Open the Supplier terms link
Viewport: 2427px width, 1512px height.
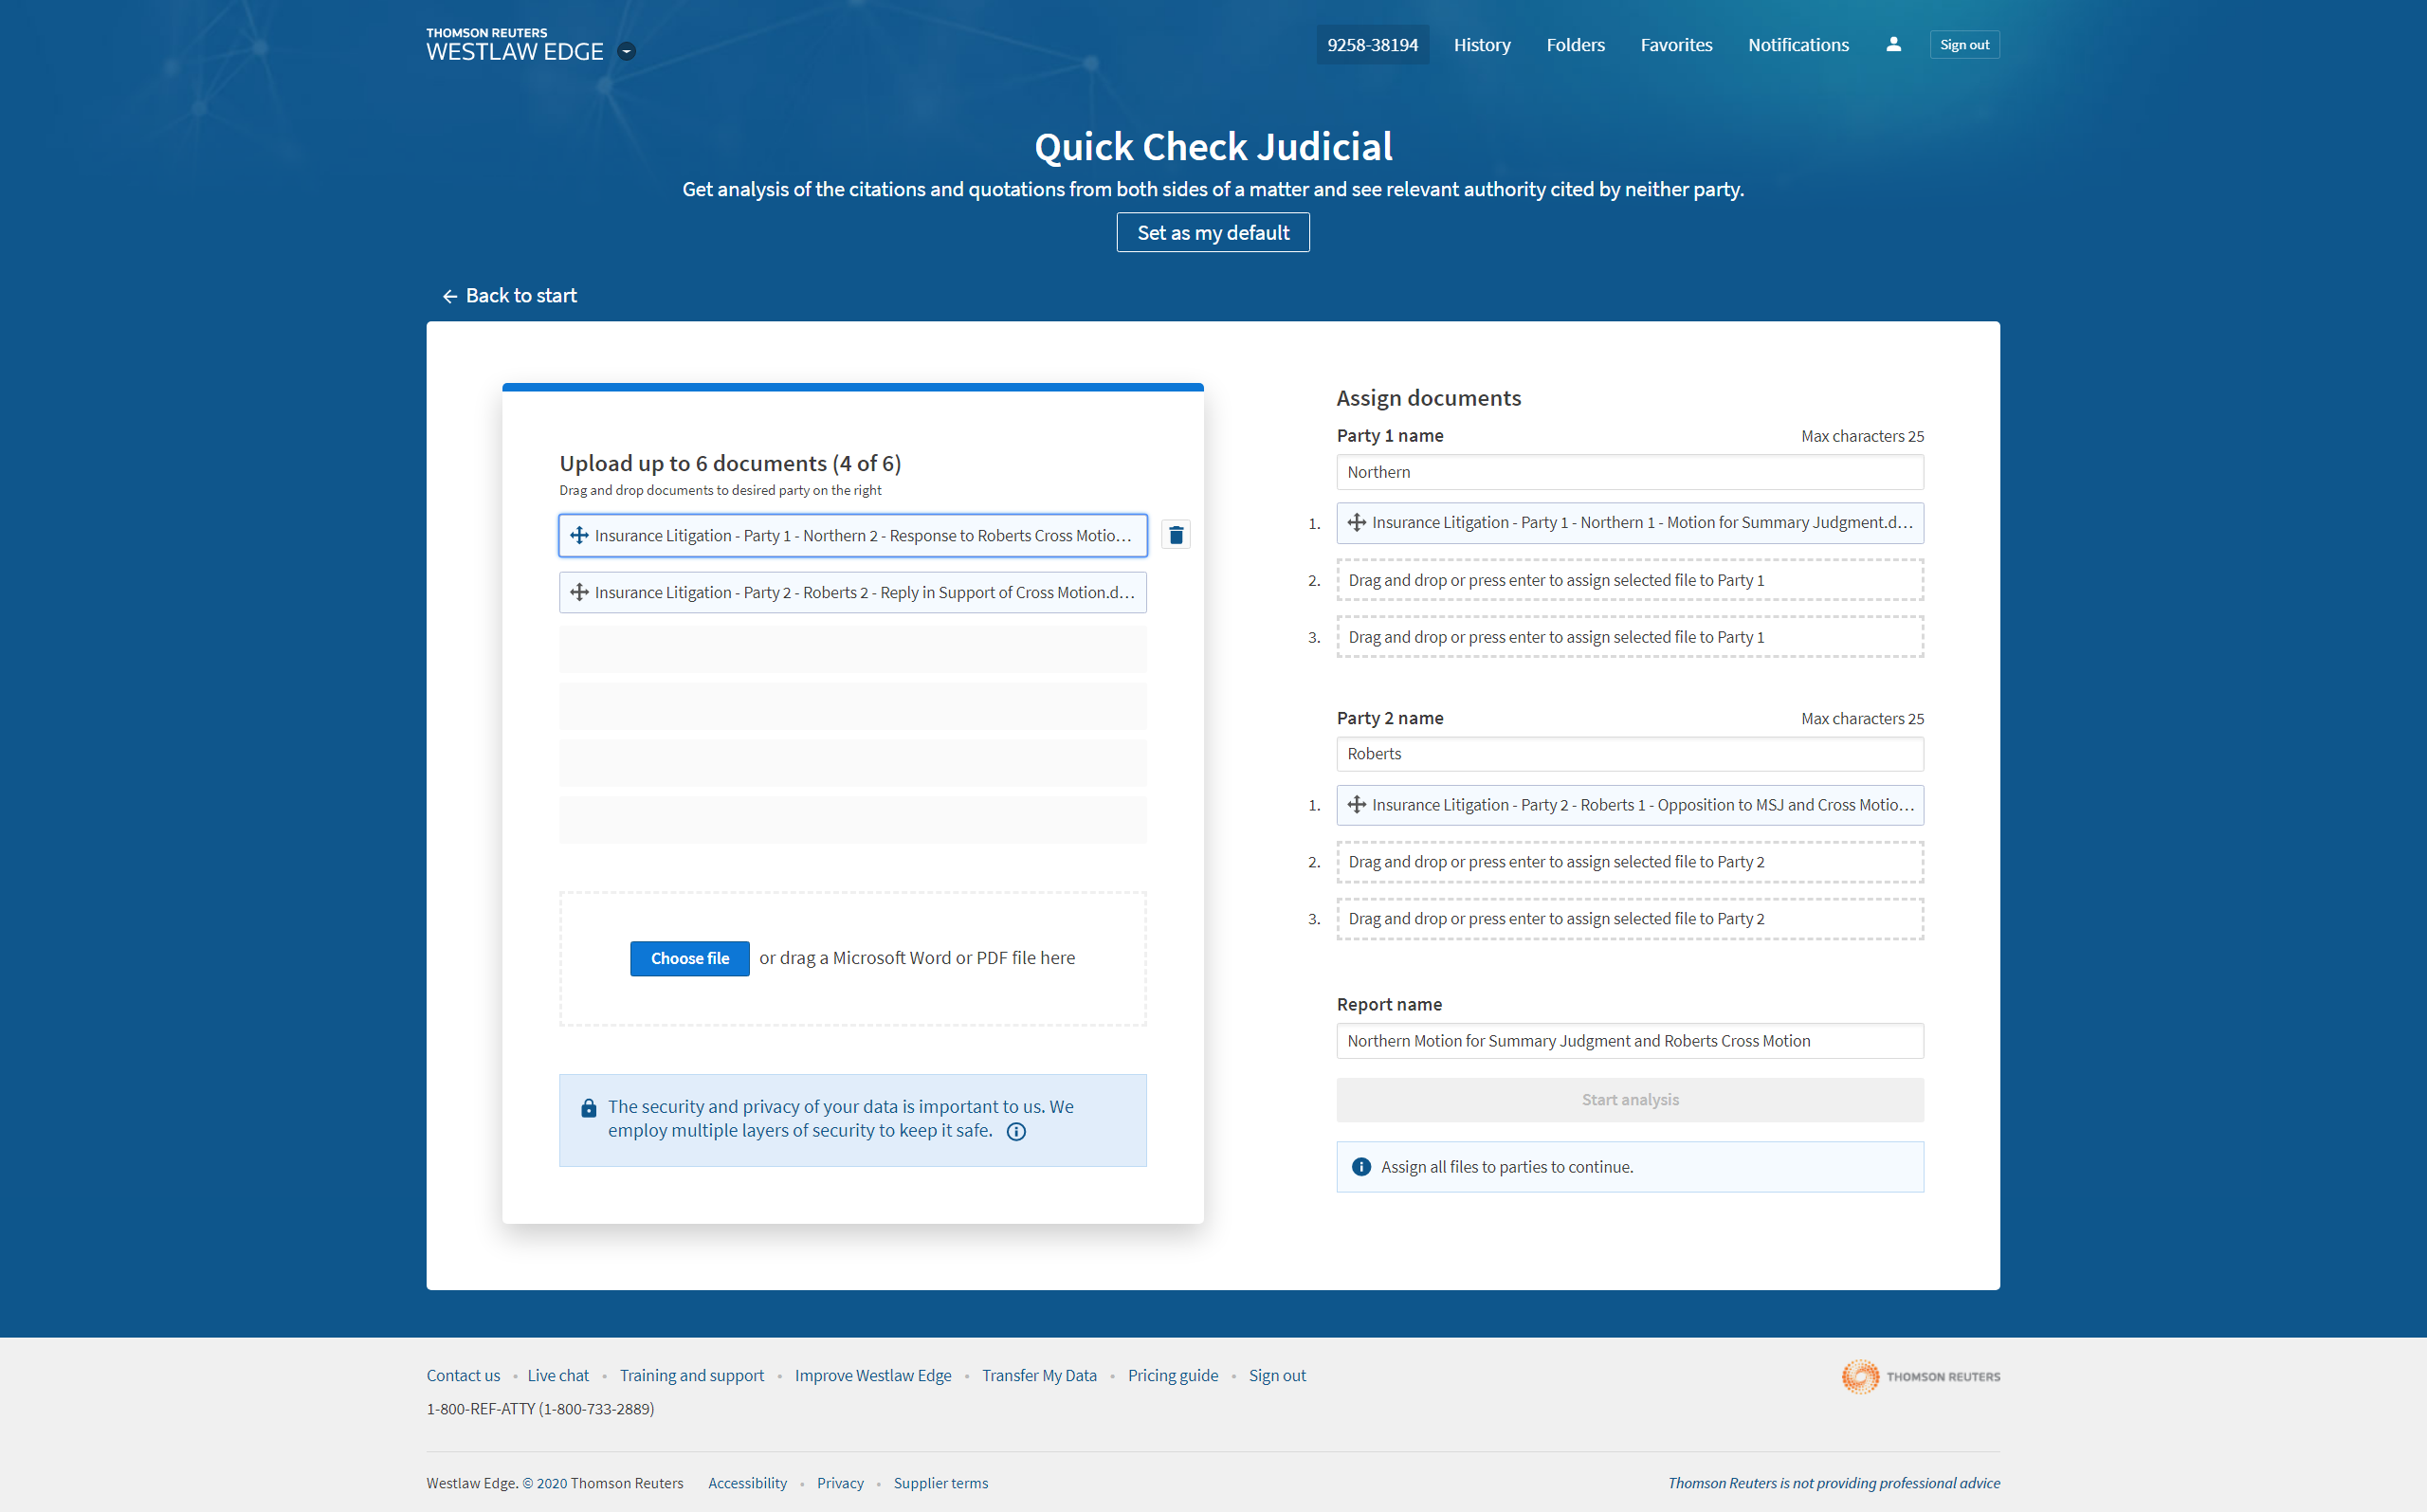click(x=940, y=1483)
